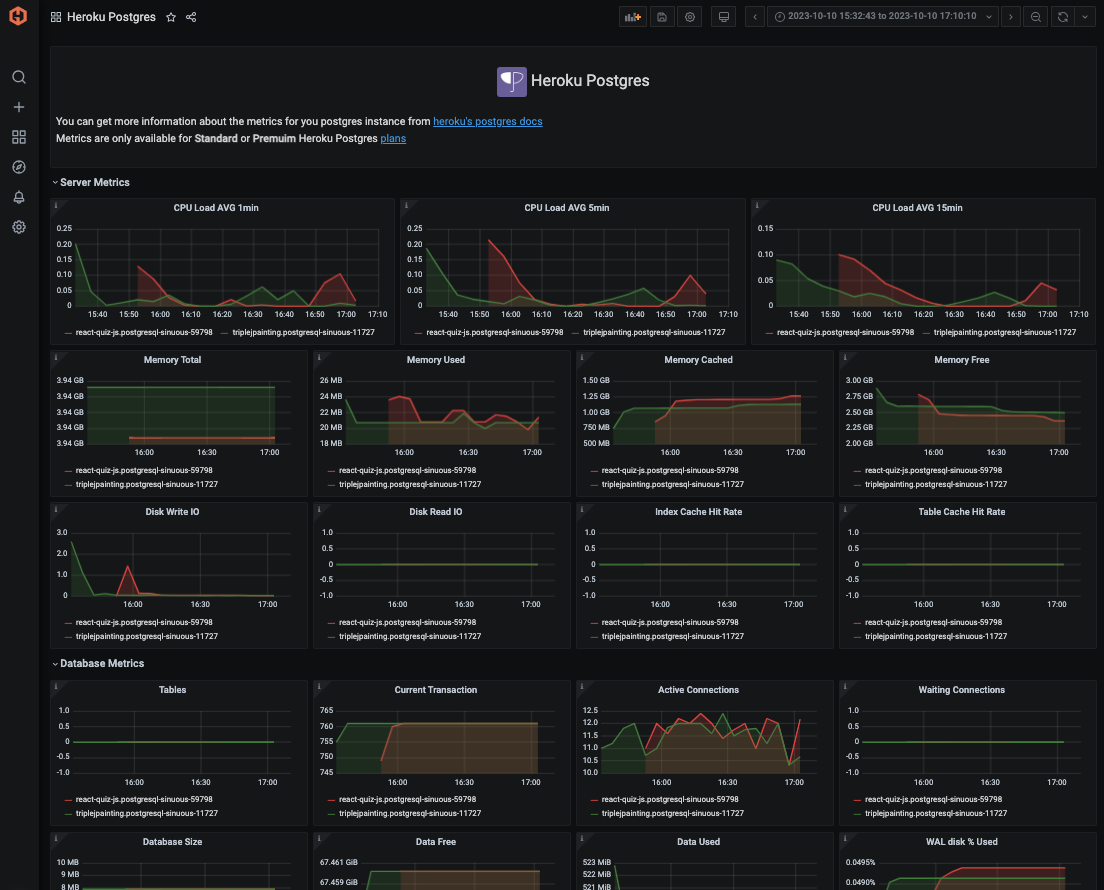Click the info icon on Active Connections panel
The height and width of the screenshot is (890, 1104).
(582, 687)
